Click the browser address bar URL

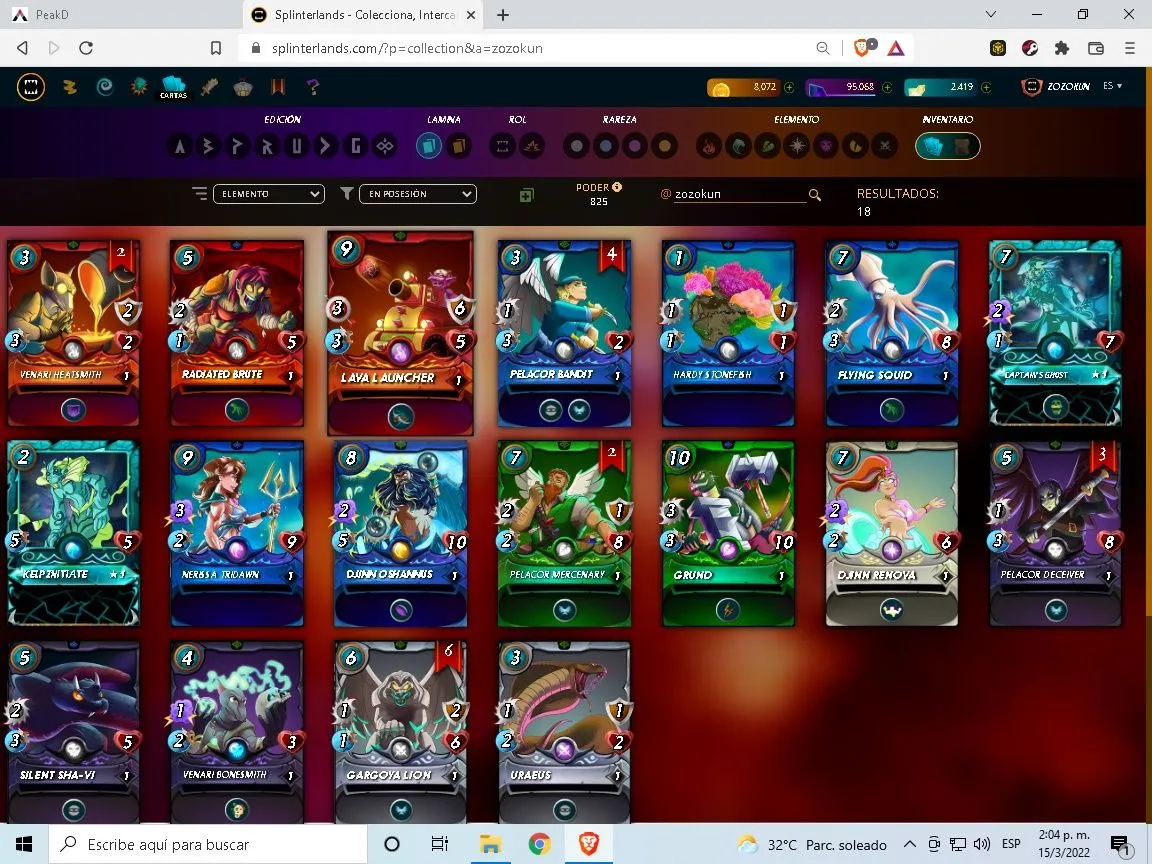[x=407, y=48]
